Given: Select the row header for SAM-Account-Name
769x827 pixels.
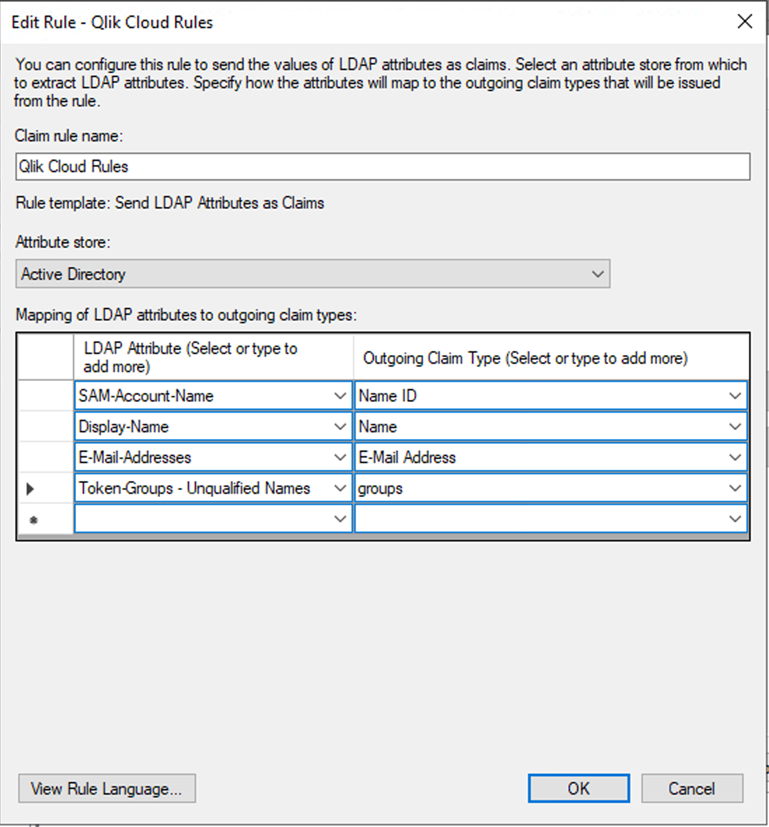Looking at the screenshot, I should coord(45,396).
